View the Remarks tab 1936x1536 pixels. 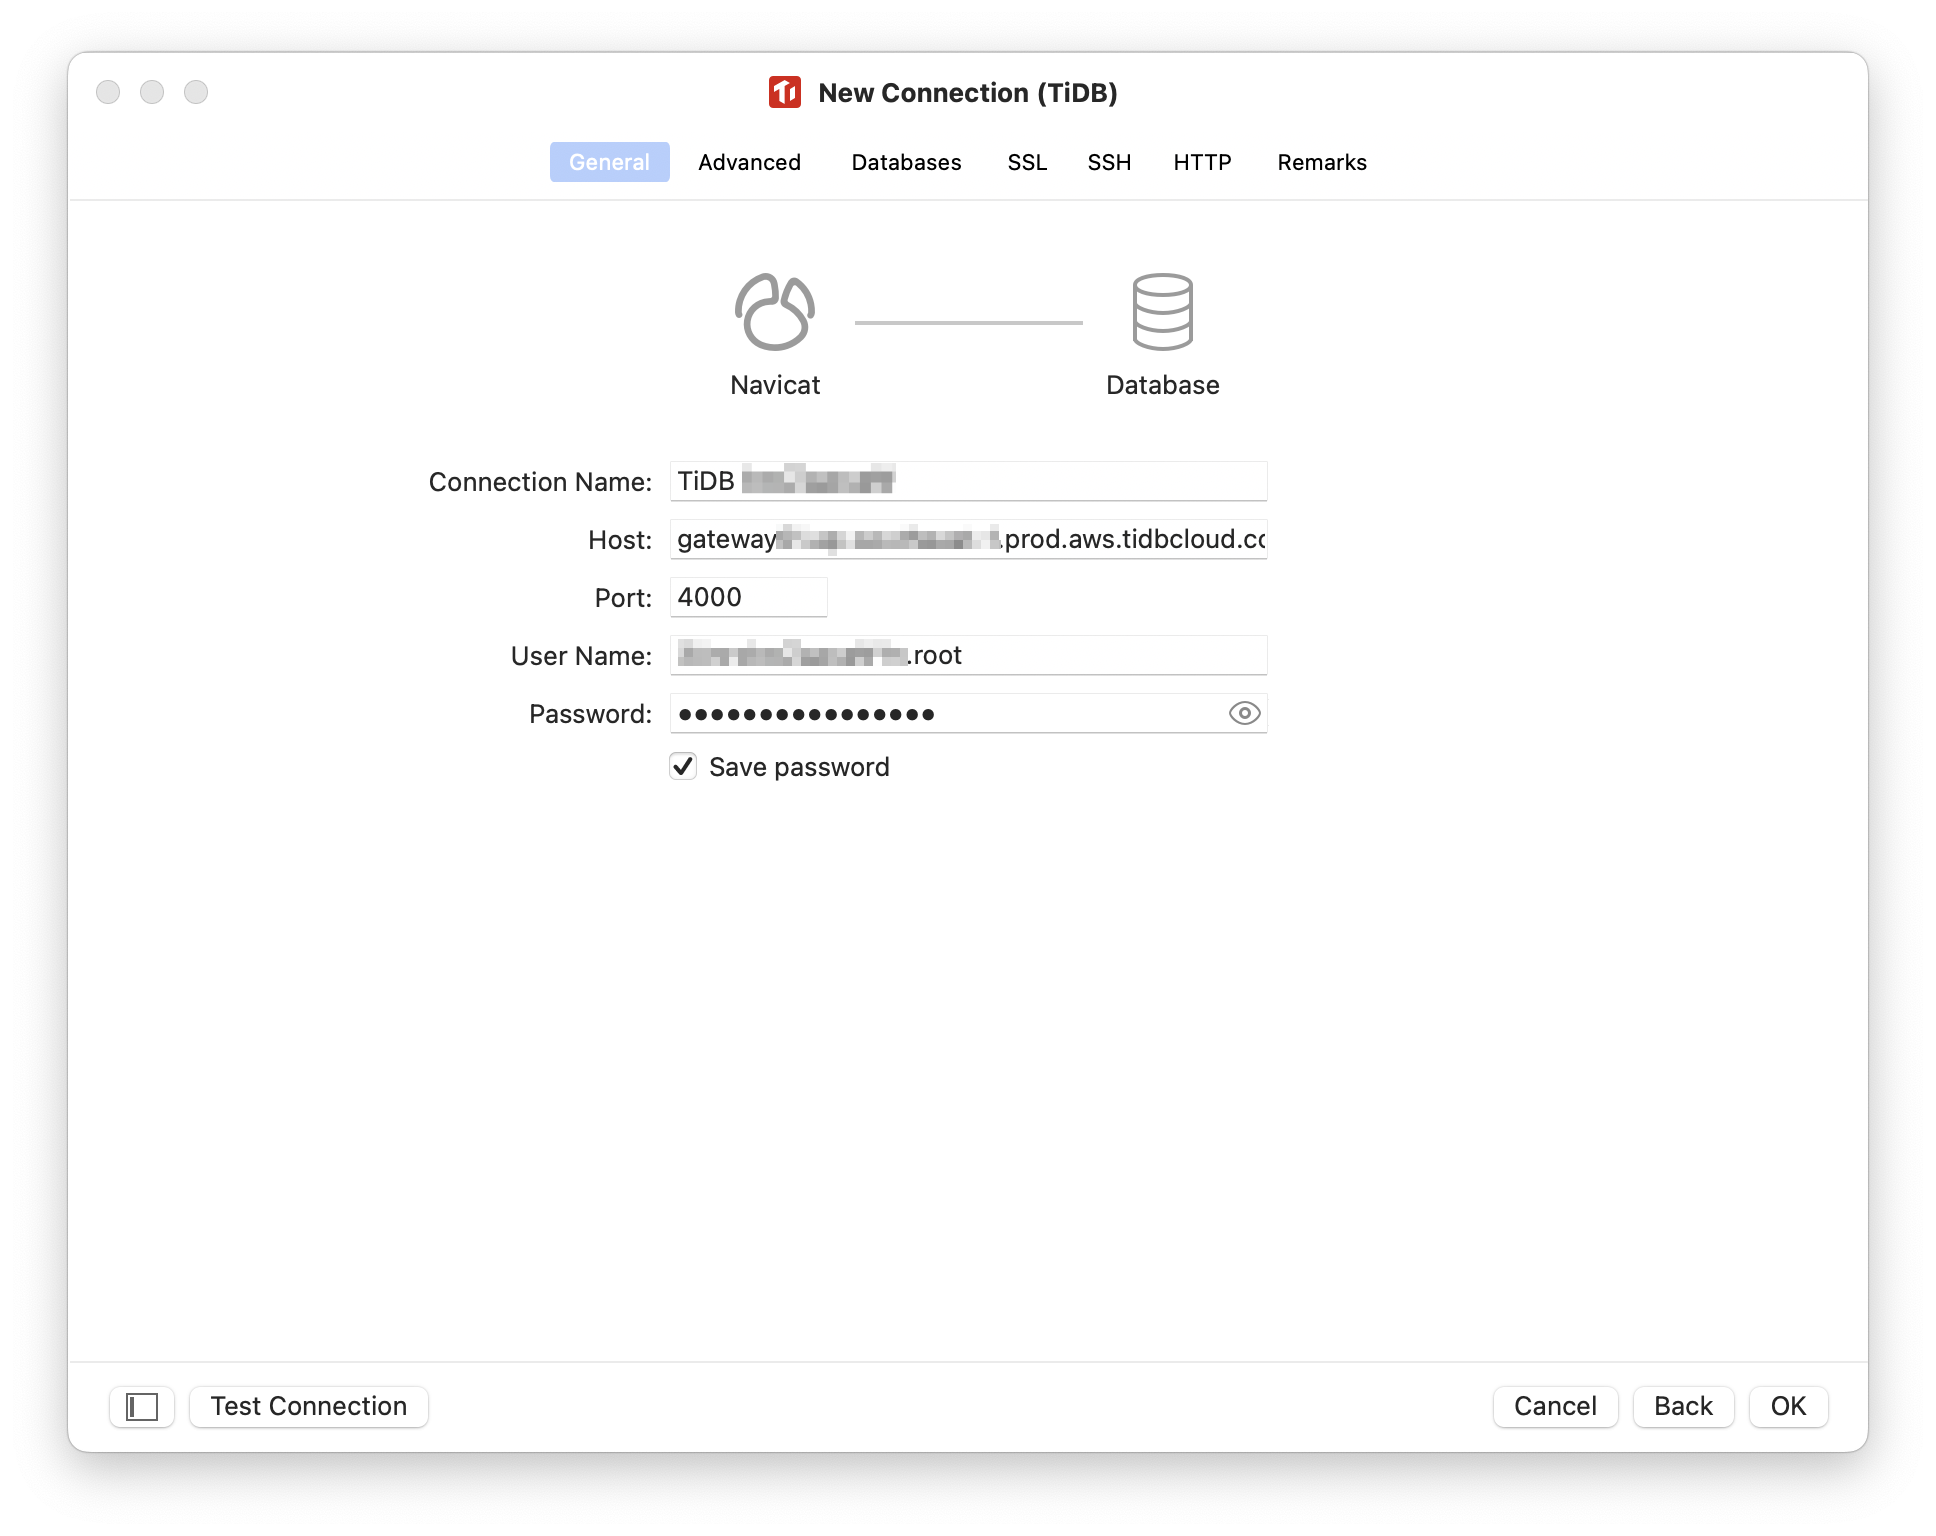click(x=1322, y=162)
